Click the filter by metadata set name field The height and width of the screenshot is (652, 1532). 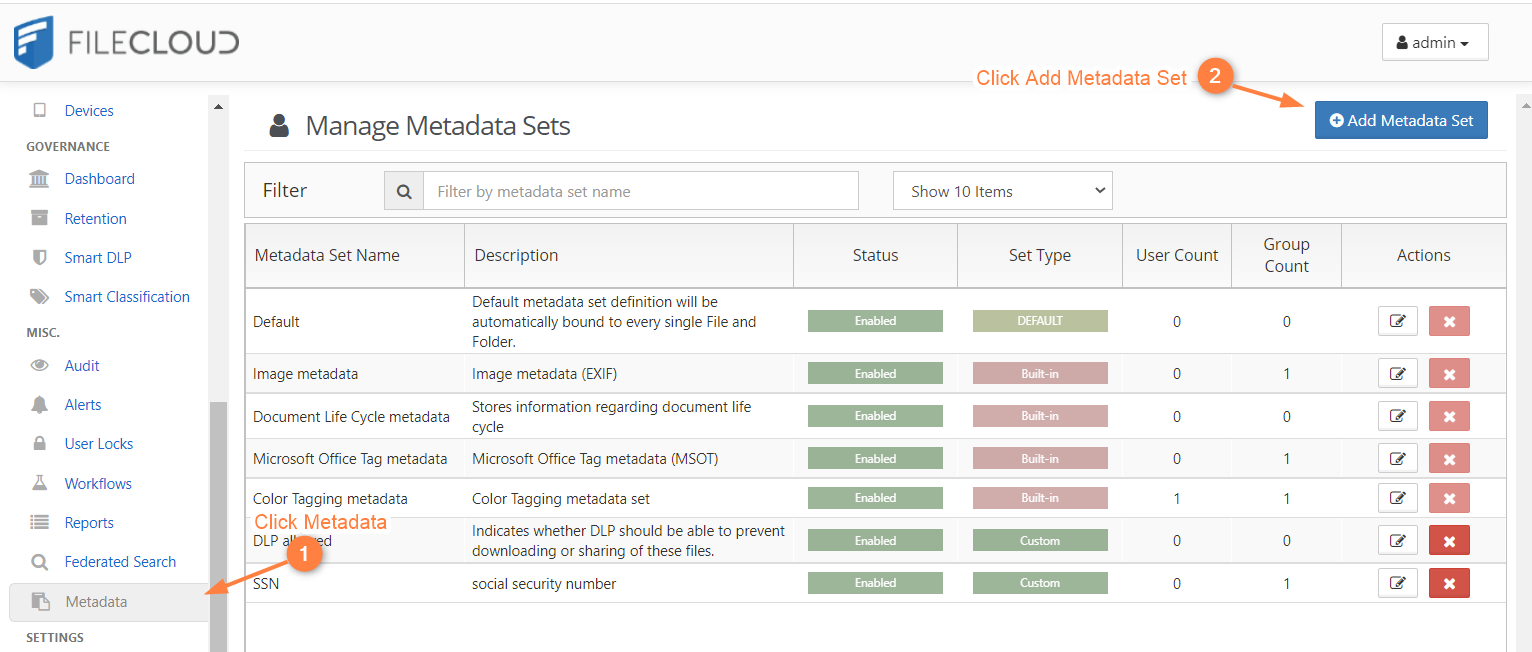point(640,191)
